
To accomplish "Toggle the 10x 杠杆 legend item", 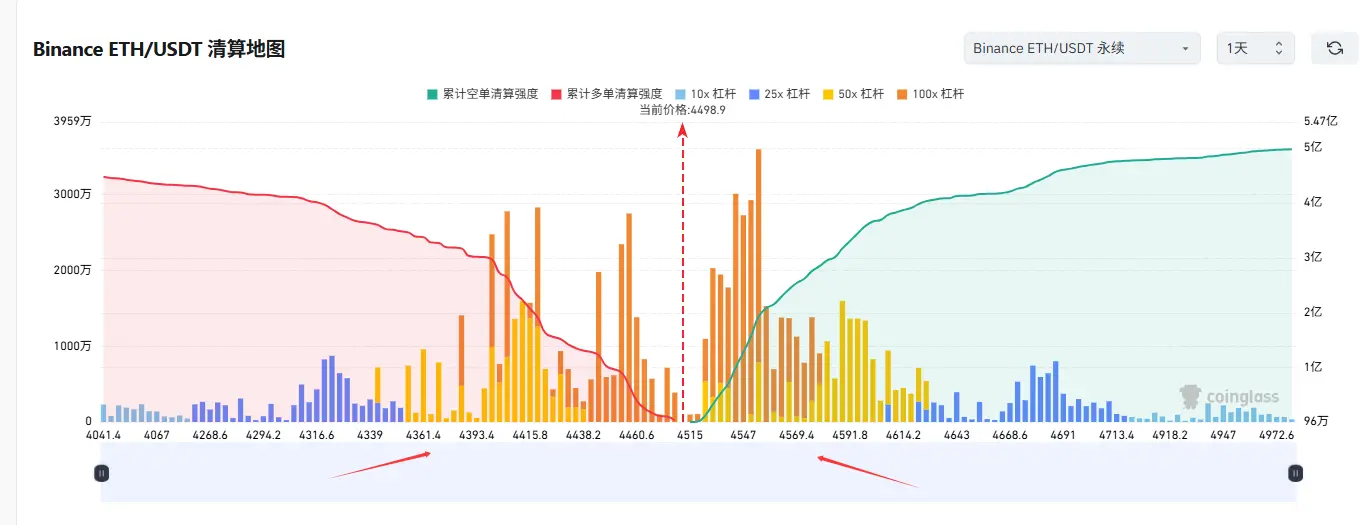I will point(705,94).
